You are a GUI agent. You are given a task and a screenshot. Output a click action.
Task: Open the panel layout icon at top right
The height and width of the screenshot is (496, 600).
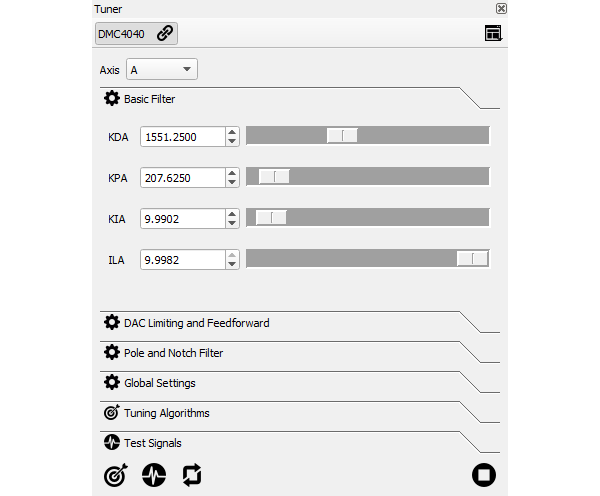click(492, 33)
